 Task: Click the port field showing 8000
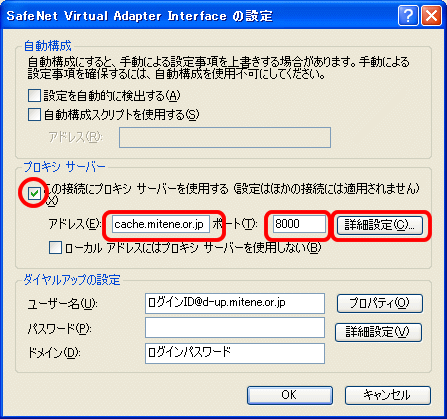(x=299, y=224)
